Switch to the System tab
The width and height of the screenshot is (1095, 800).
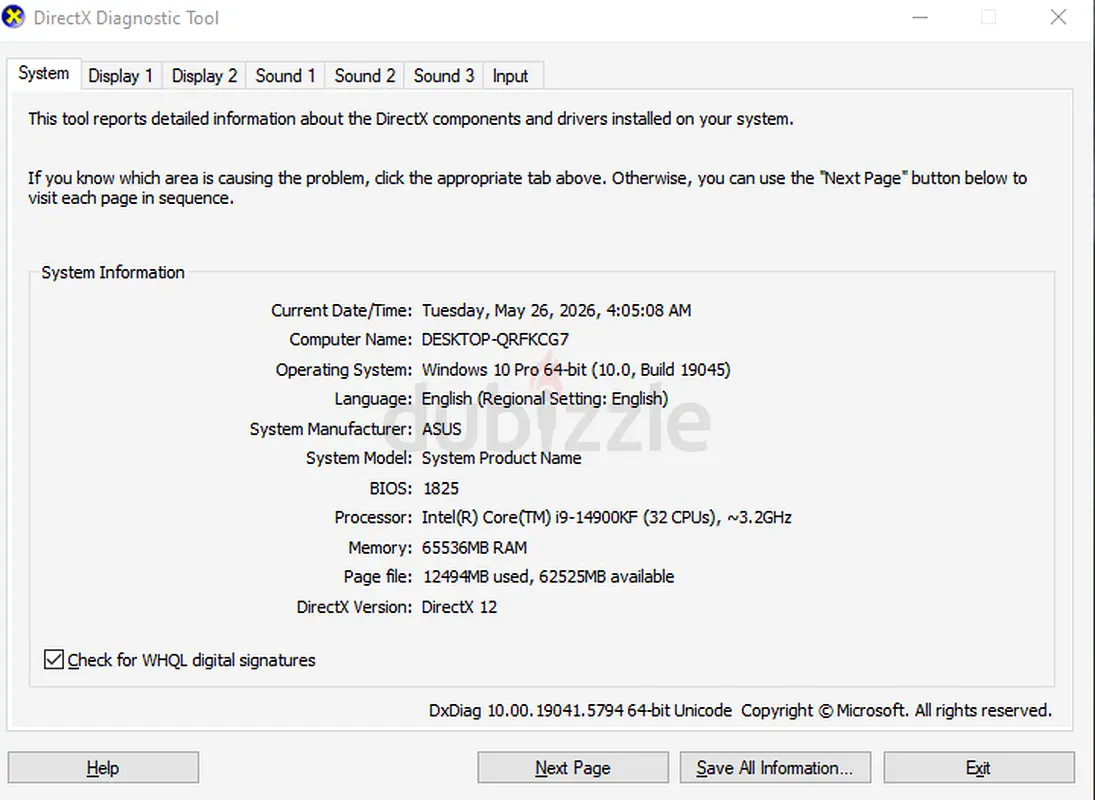coord(43,73)
